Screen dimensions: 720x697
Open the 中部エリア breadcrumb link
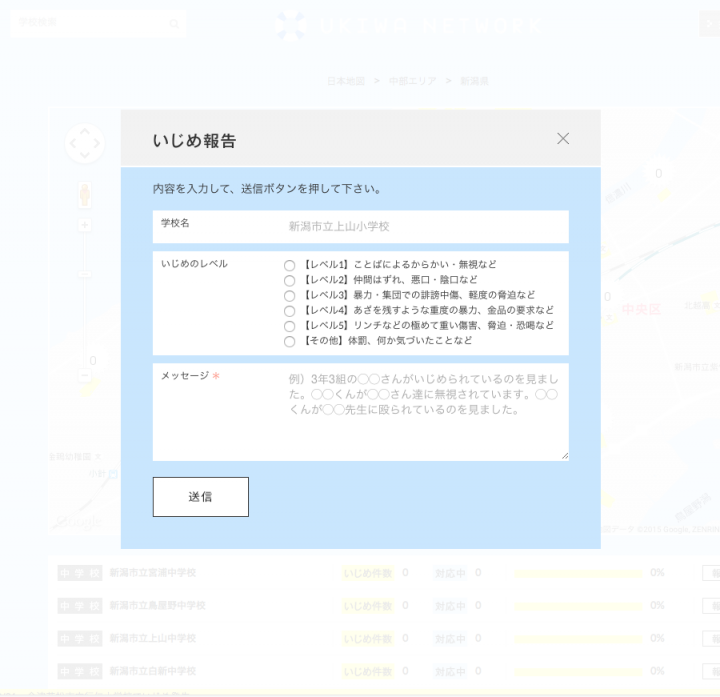[412, 81]
